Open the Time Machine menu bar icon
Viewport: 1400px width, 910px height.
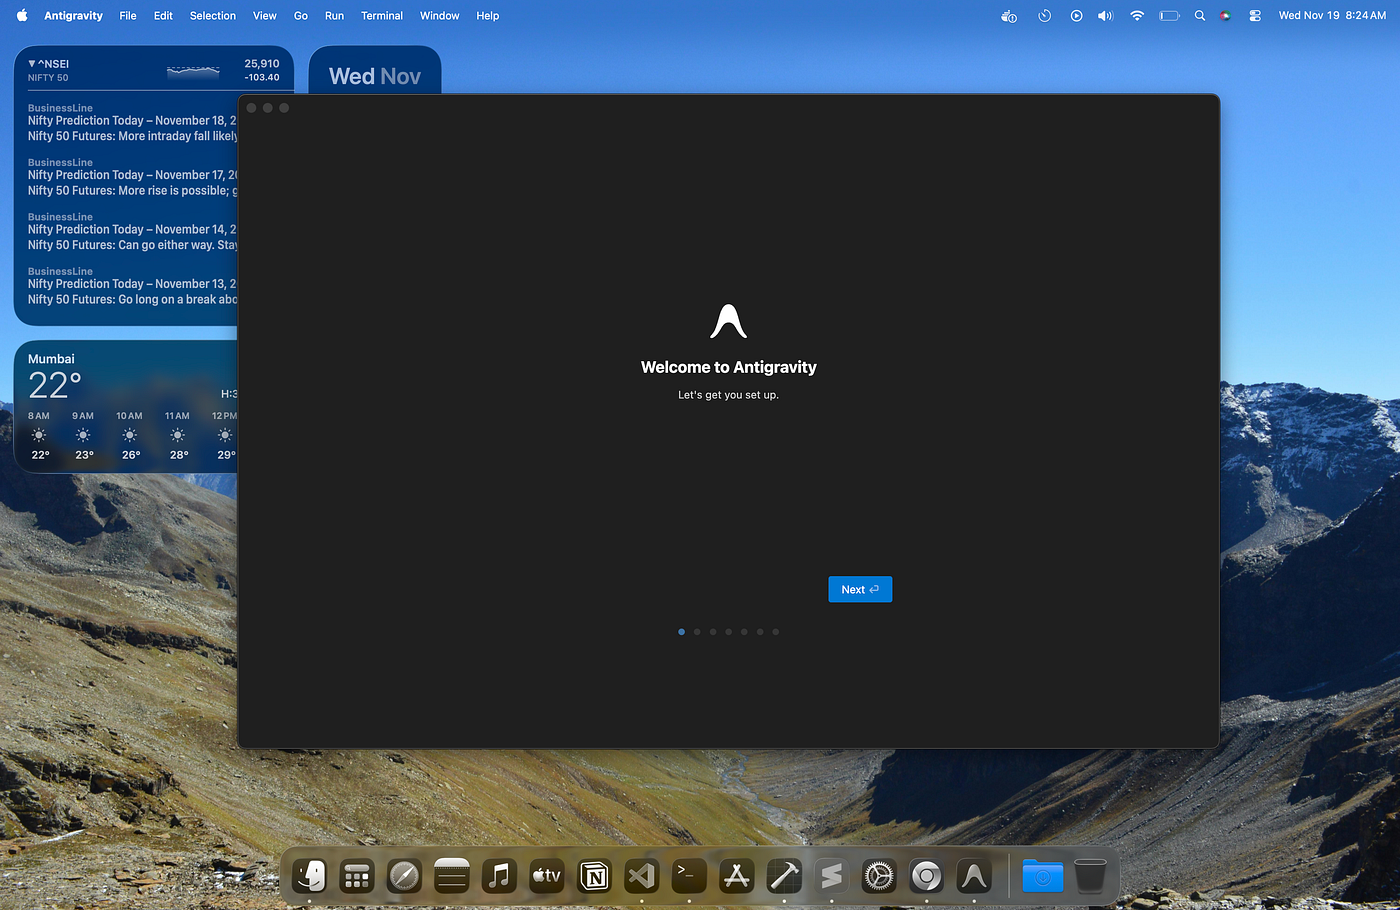[x=1044, y=16]
